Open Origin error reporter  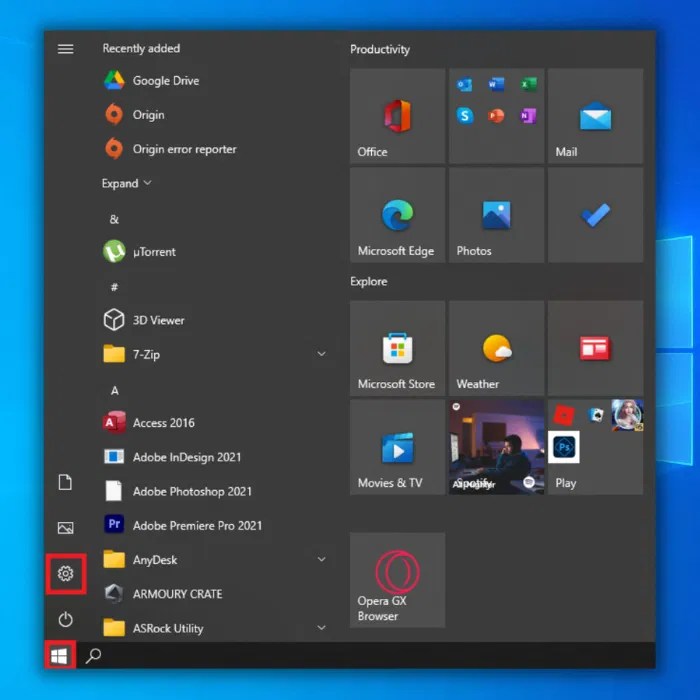[x=214, y=149]
